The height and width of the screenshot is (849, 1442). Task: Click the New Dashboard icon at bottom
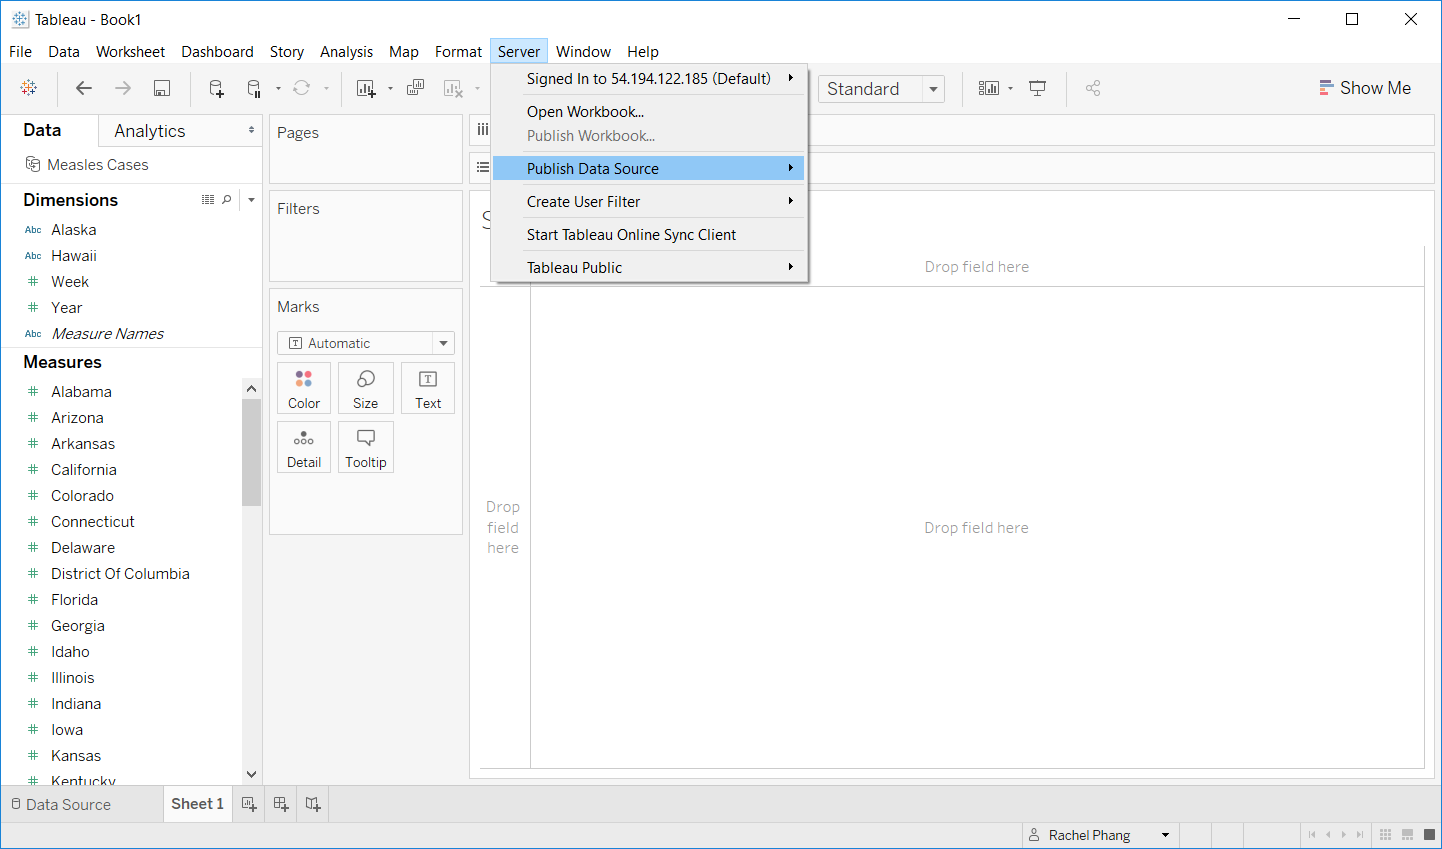click(x=281, y=804)
